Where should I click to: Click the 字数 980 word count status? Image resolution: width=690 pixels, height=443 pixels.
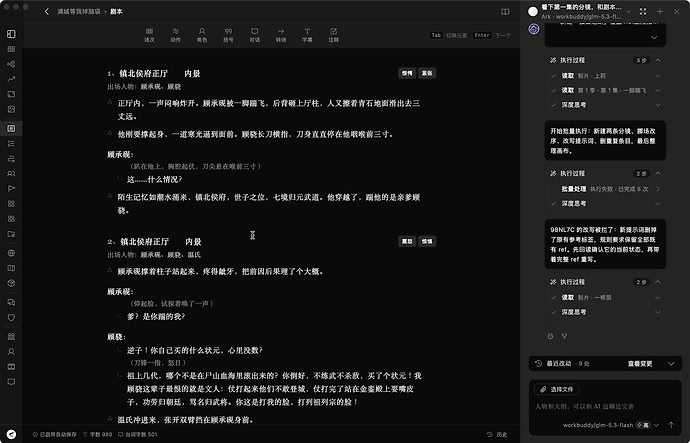[x=97, y=435]
